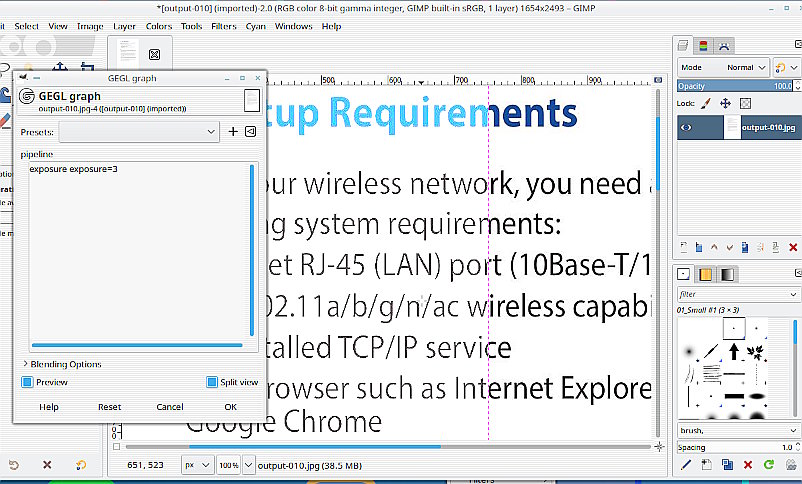This screenshot has width=802, height=484.
Task: Click the Reset button in GEGL graph
Action: [109, 407]
